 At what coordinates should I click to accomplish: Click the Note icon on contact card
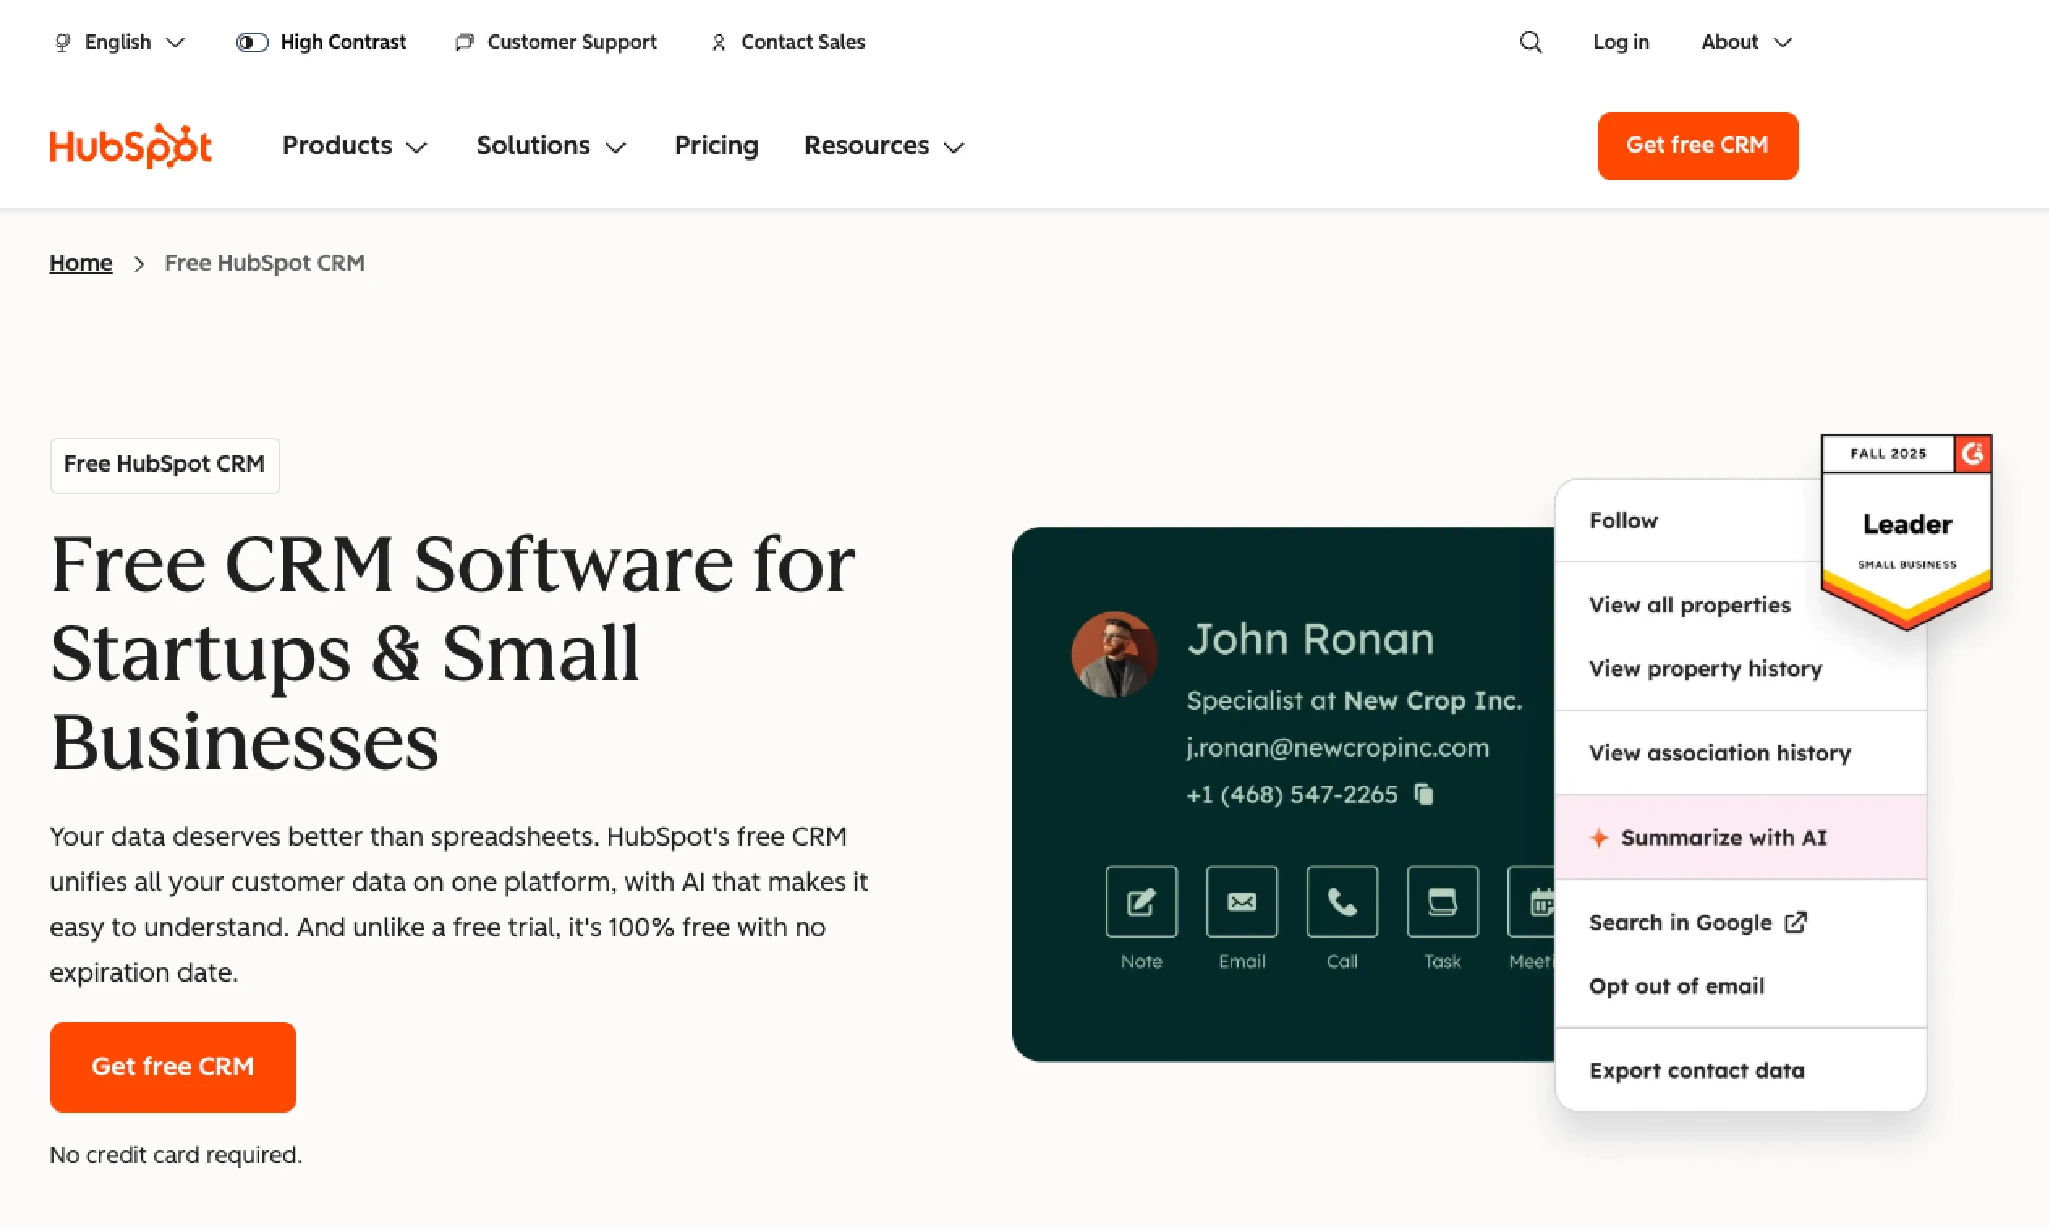click(x=1141, y=902)
